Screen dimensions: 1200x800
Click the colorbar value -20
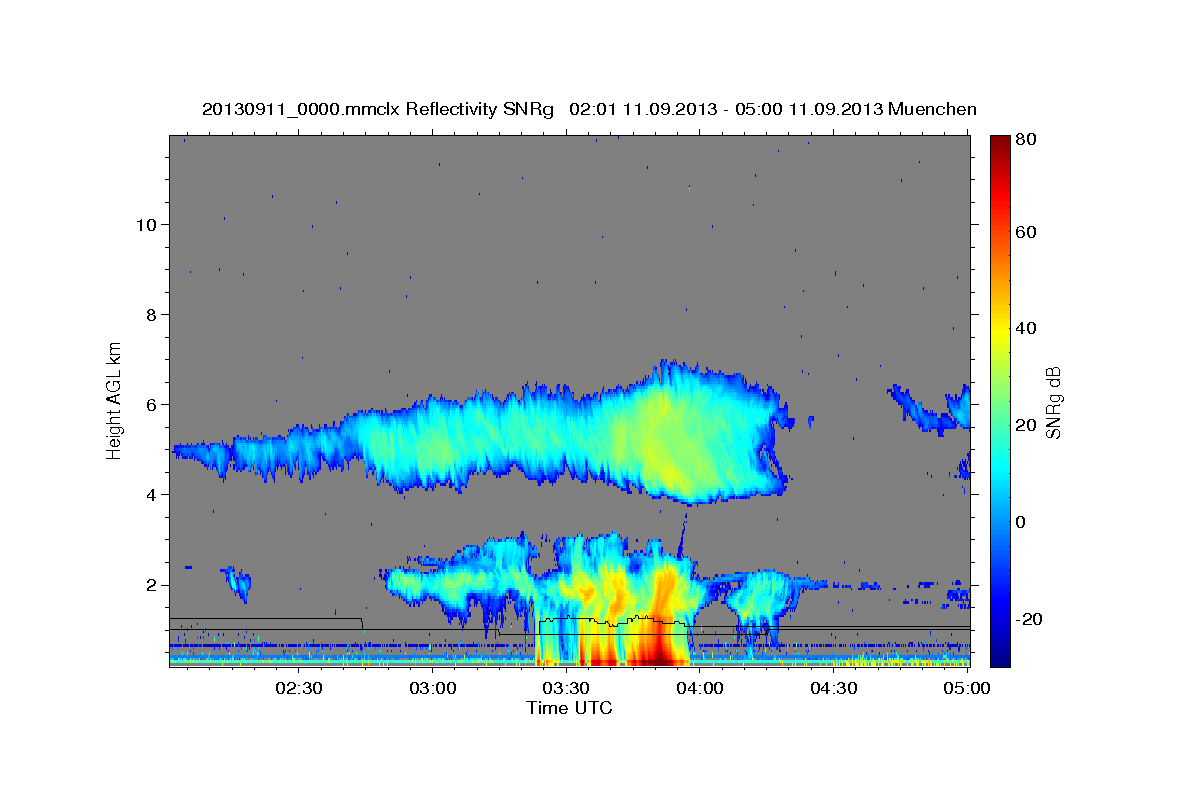click(x=1030, y=619)
